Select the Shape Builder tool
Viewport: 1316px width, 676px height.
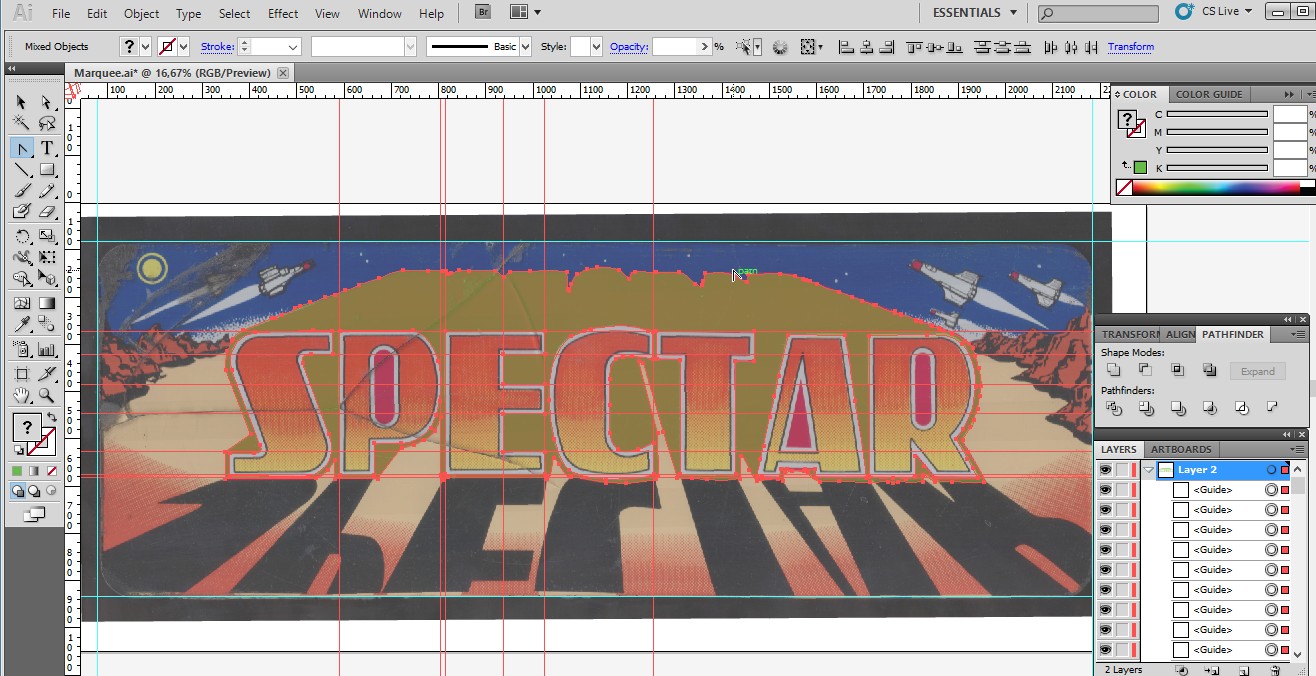tap(21, 279)
